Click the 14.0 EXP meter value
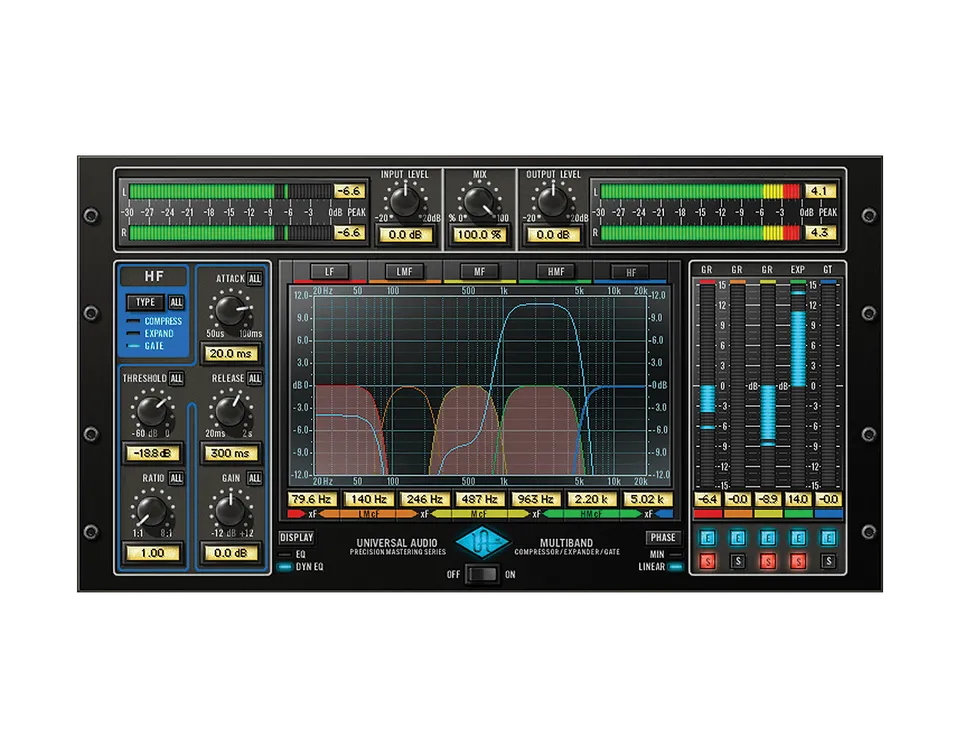 [798, 499]
